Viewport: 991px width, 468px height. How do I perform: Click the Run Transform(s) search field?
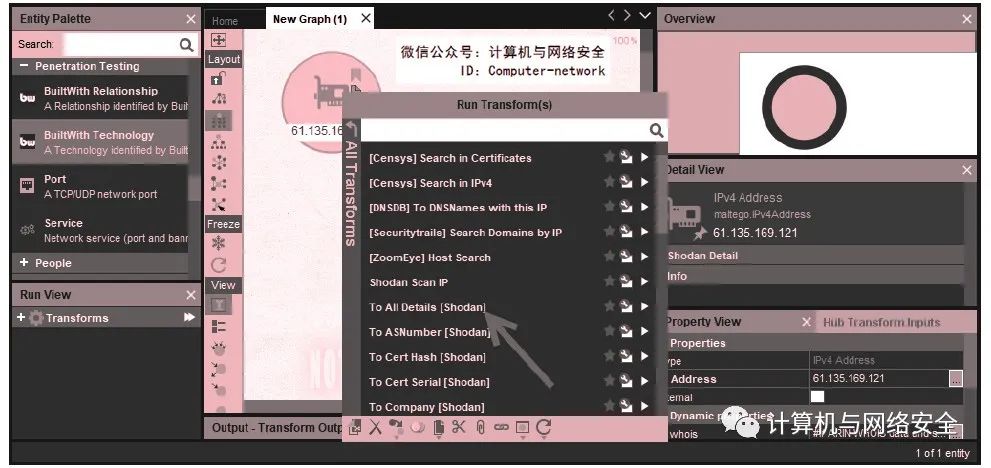point(505,131)
